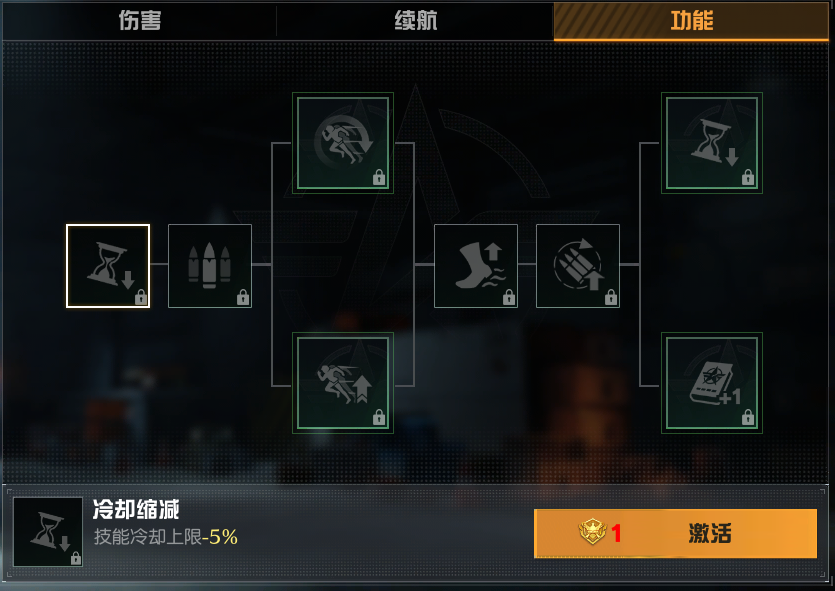
Task: Click the lock badge on the preview thumbnail
Action: [76, 558]
